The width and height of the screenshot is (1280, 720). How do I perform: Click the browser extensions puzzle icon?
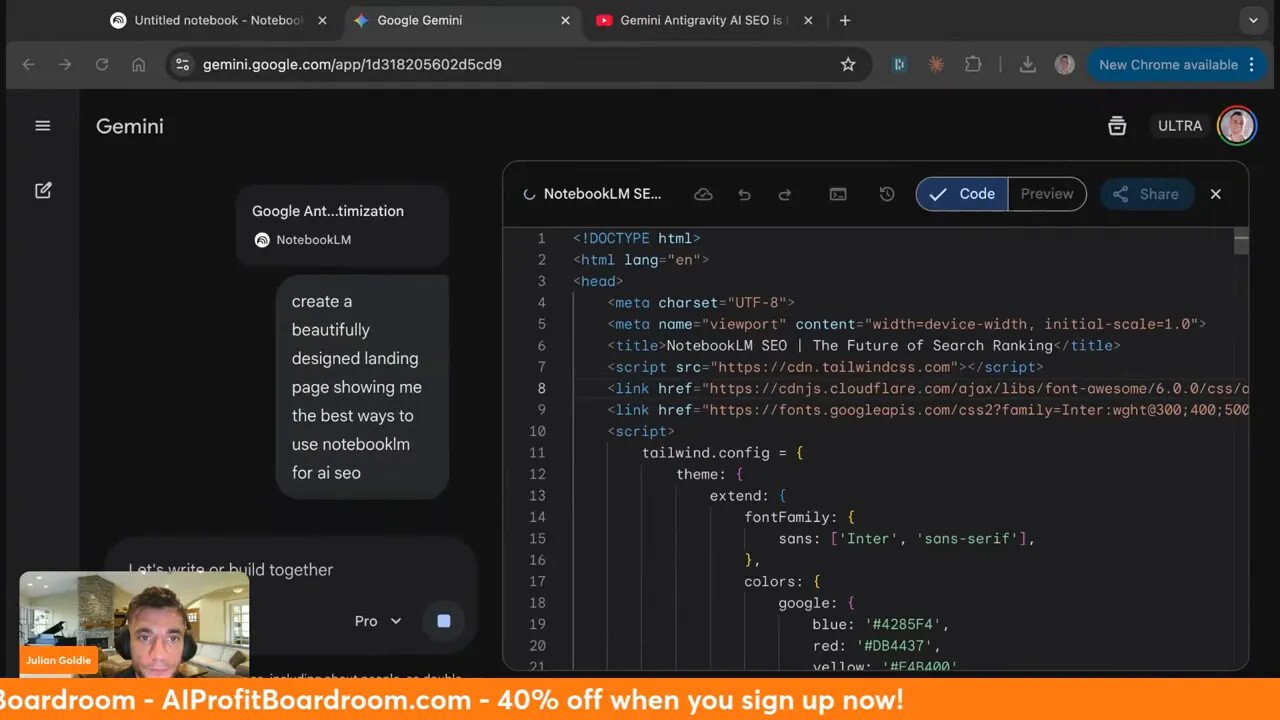pyautogui.click(x=973, y=63)
